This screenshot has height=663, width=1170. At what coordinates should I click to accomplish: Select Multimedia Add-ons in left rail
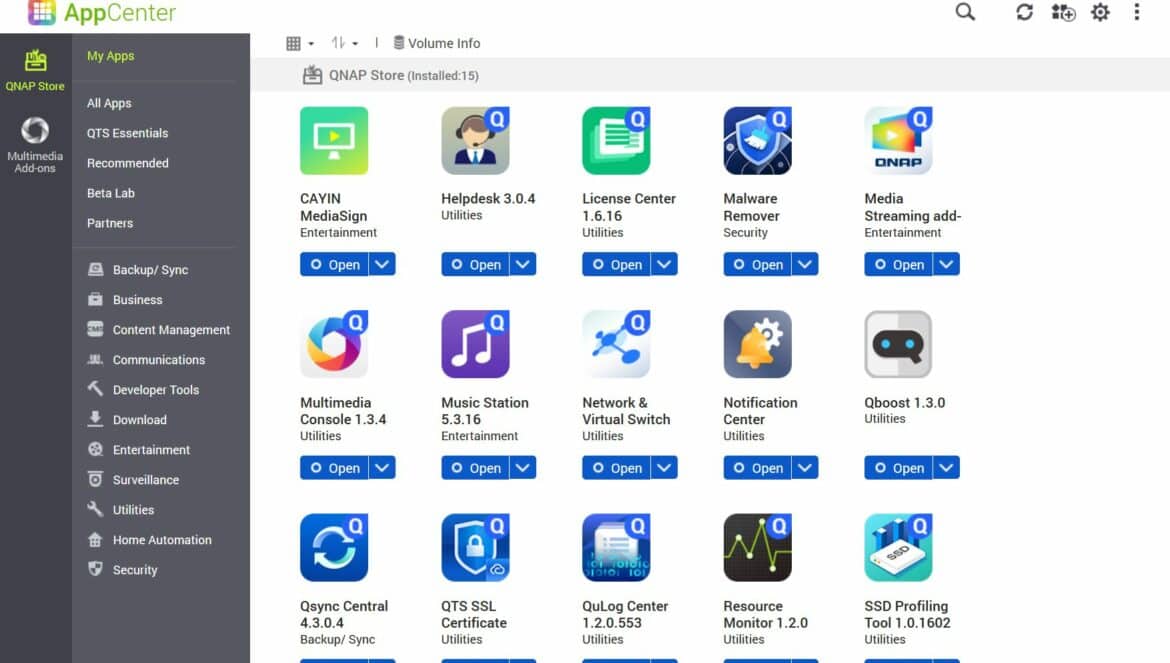(x=35, y=145)
